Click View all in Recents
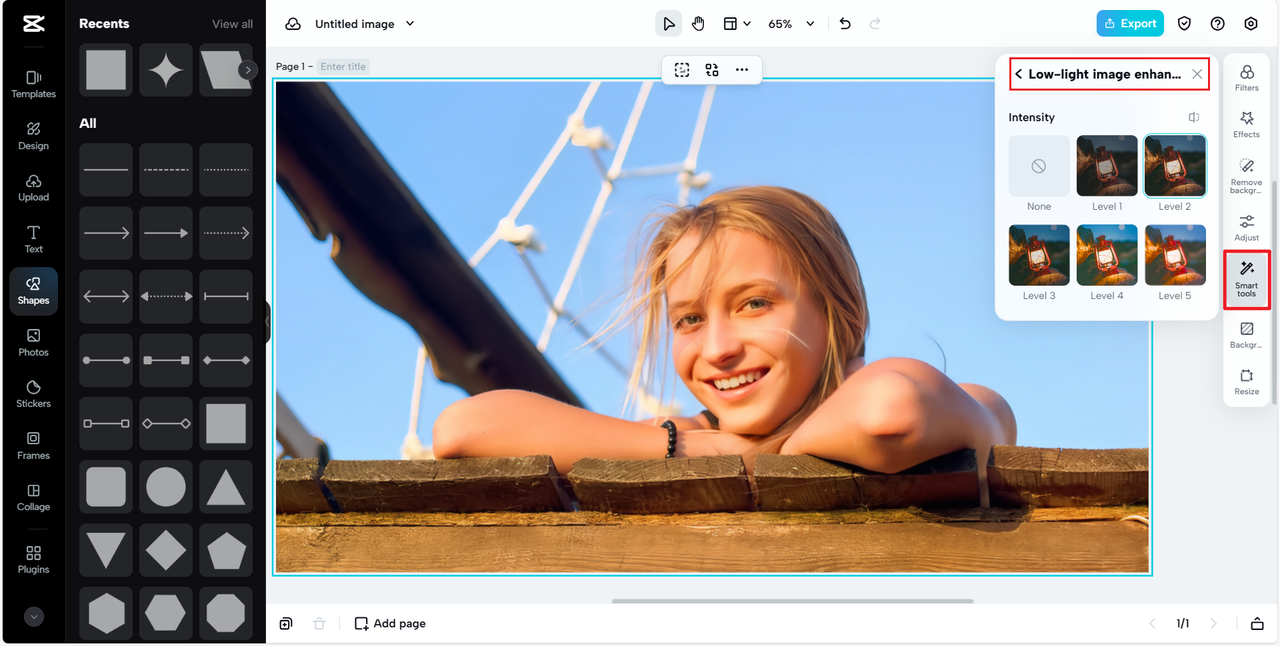1280x646 pixels. [x=232, y=24]
